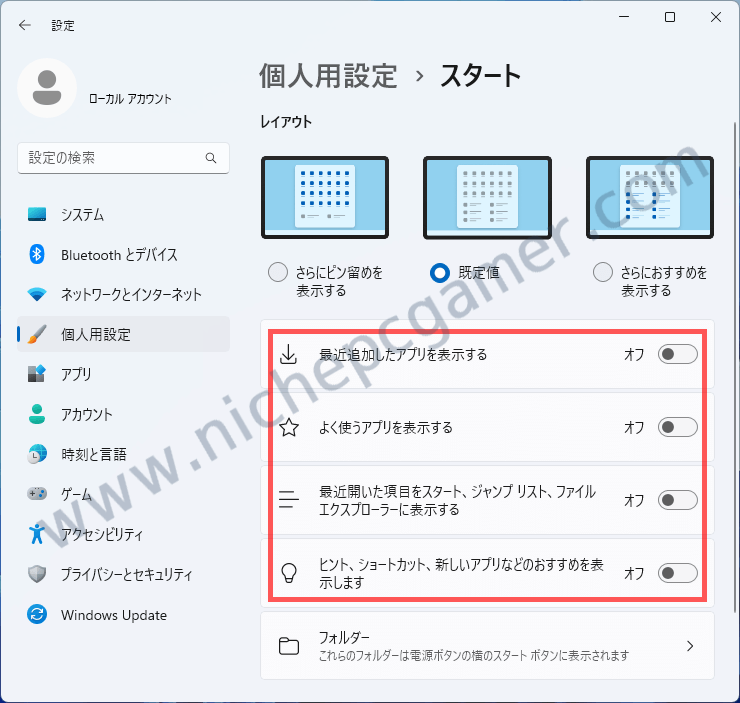
Task: Open アプリ settings category
Action: coord(123,374)
